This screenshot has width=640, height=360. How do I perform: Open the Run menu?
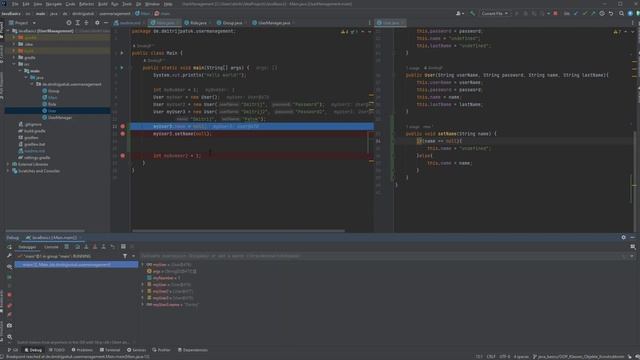click(115, 4)
